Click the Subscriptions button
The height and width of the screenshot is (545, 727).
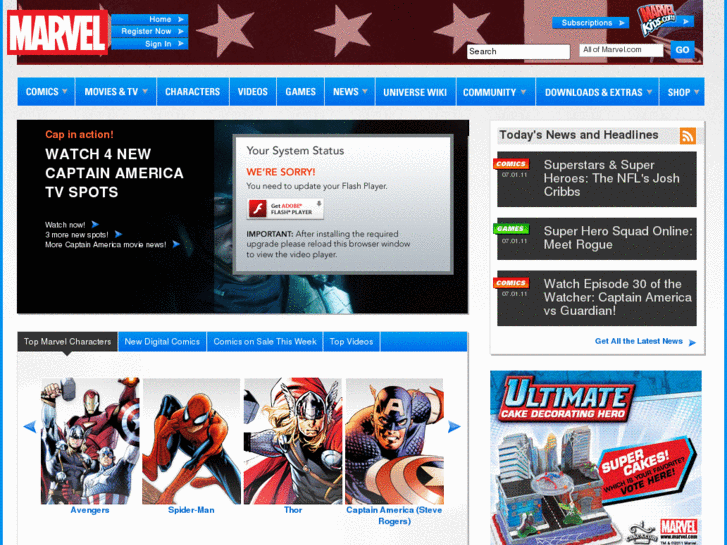tap(590, 23)
